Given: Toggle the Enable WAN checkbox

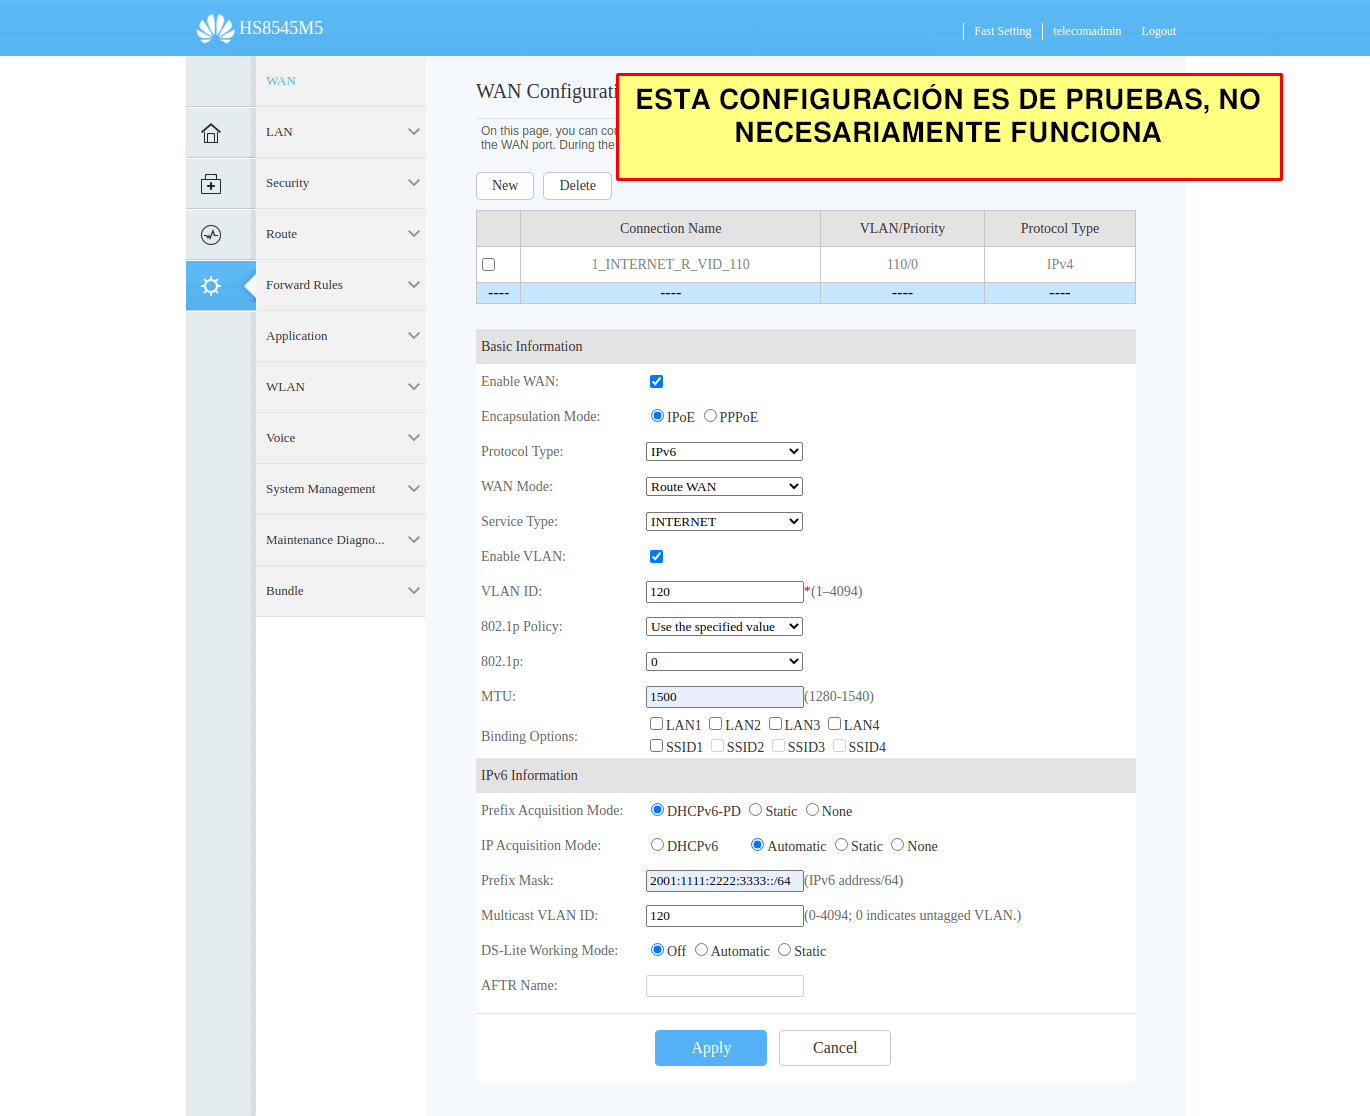Looking at the screenshot, I should [x=657, y=382].
